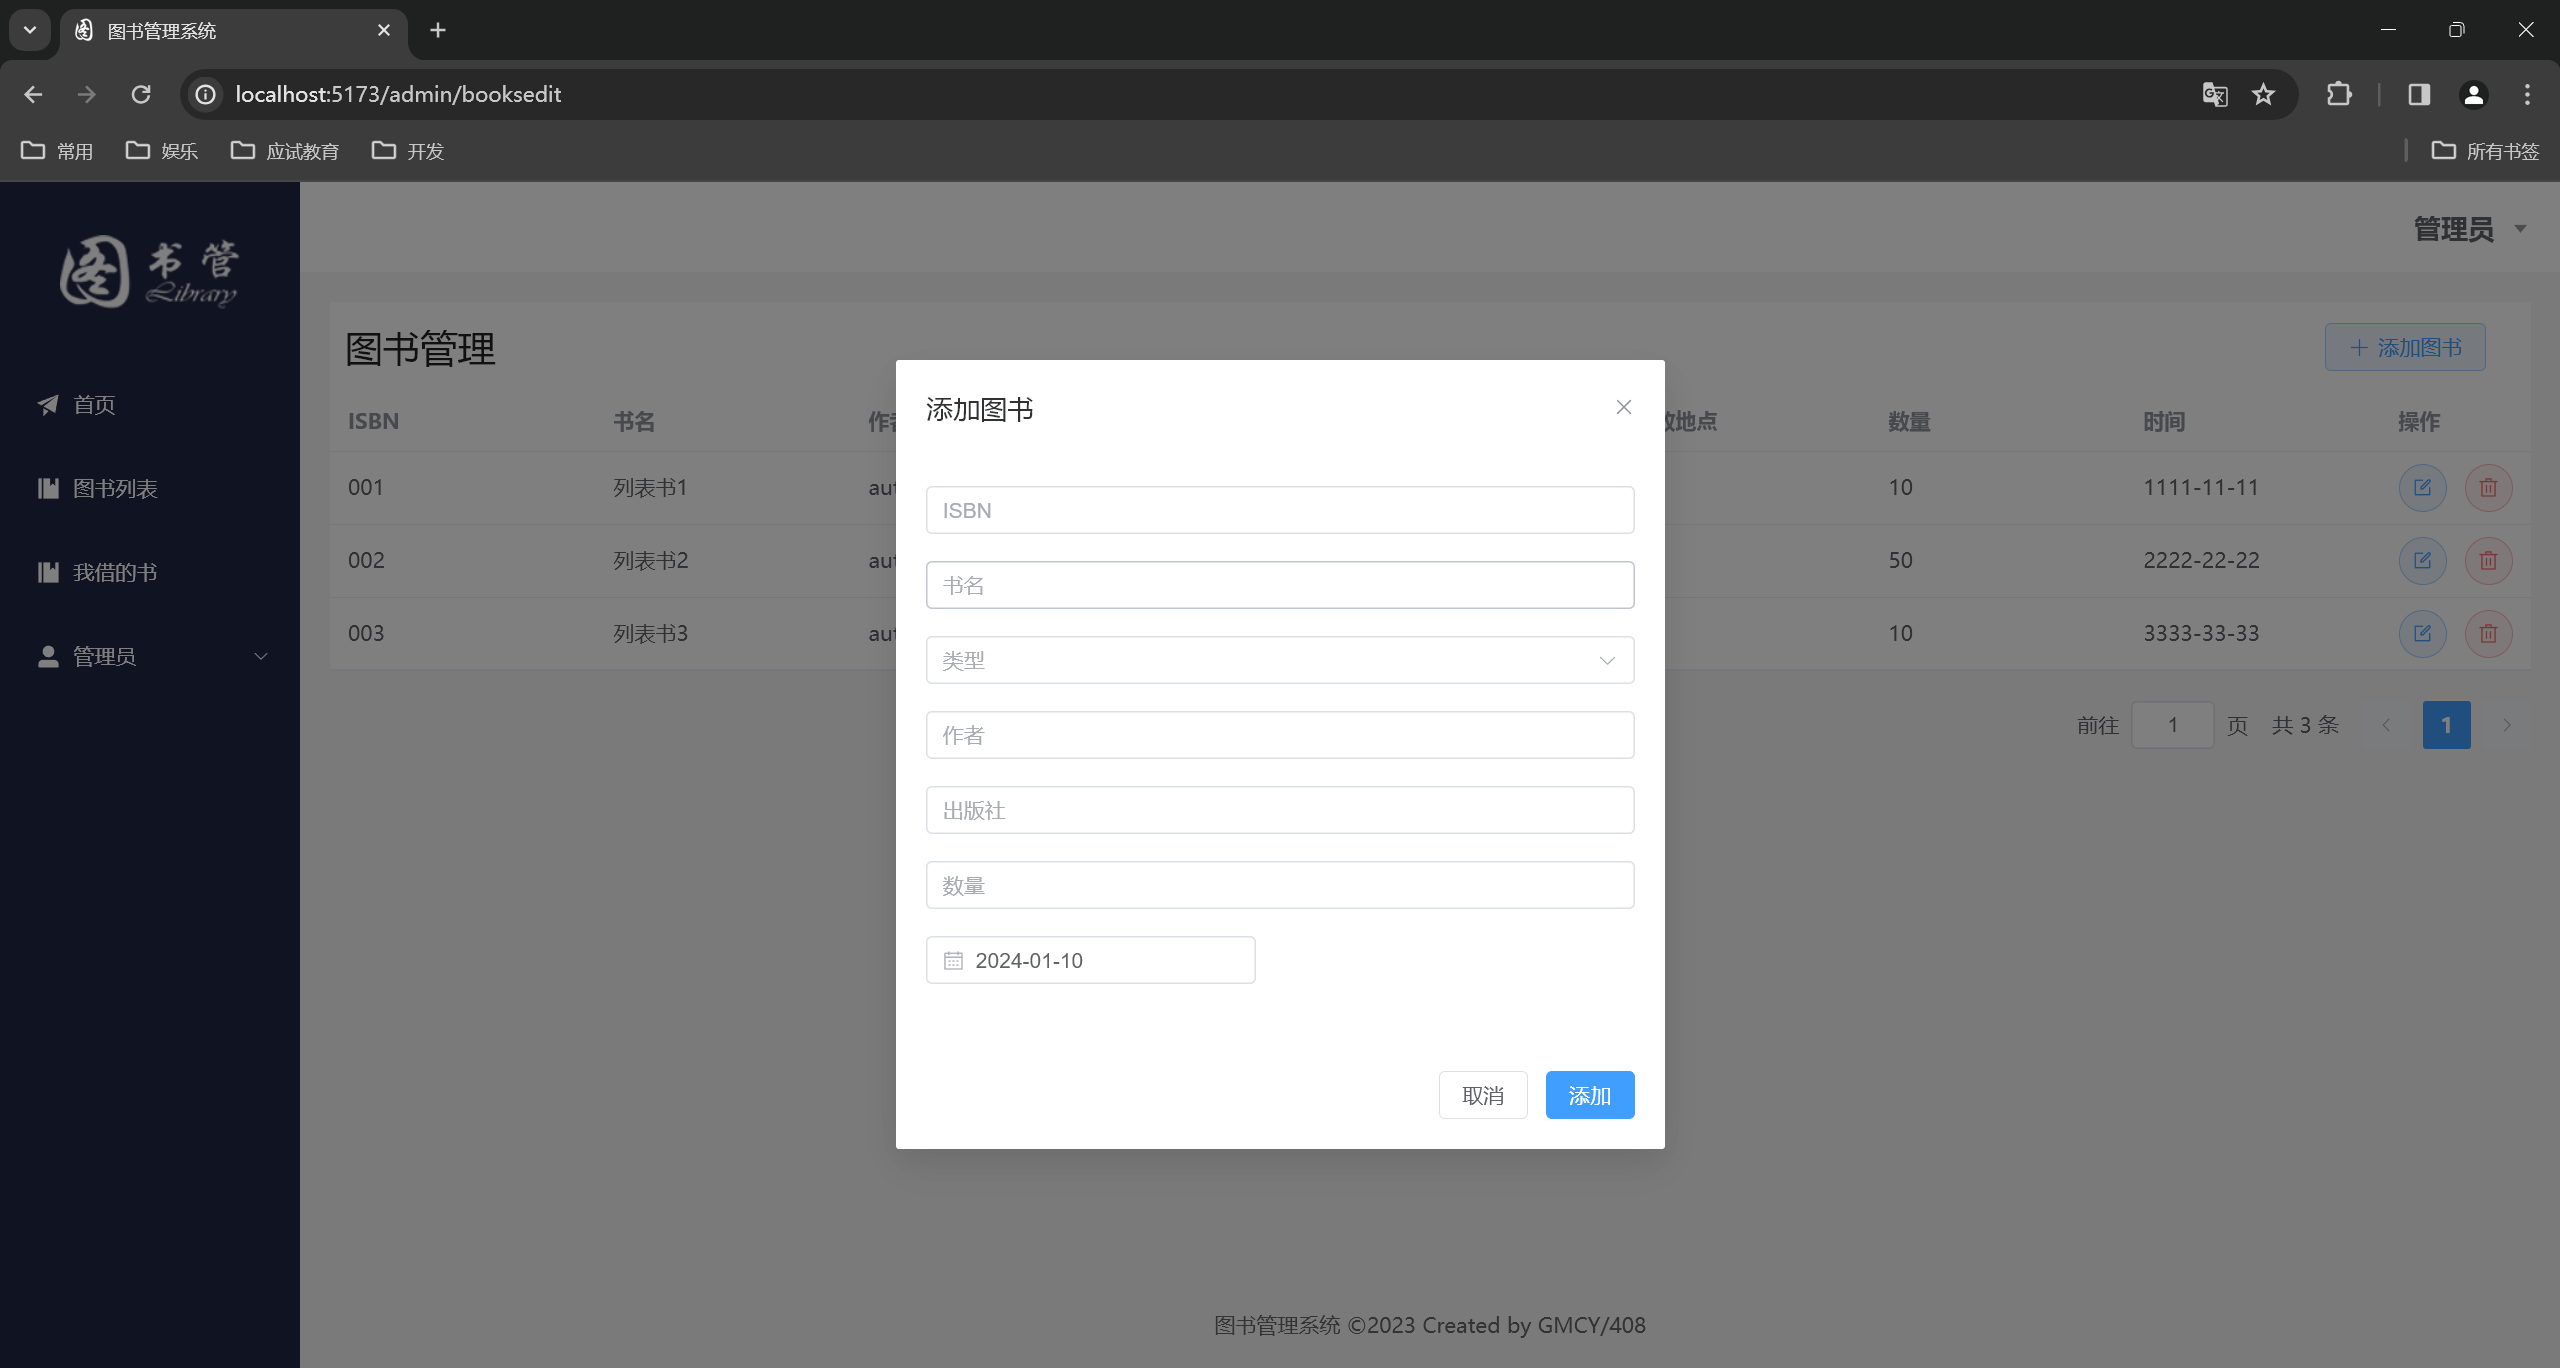Open the 首页 sidebar menu item
The width and height of the screenshot is (2560, 1368).
[150, 404]
